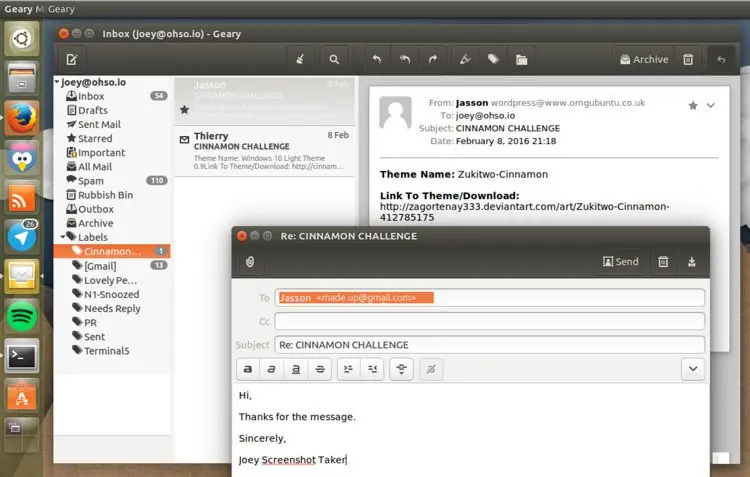Discard the draft with compose trash icon

point(663,262)
